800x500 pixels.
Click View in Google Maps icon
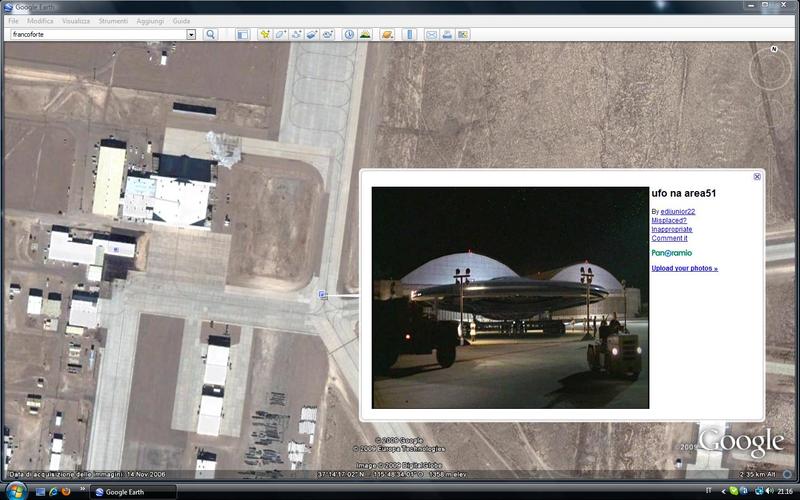(463, 34)
